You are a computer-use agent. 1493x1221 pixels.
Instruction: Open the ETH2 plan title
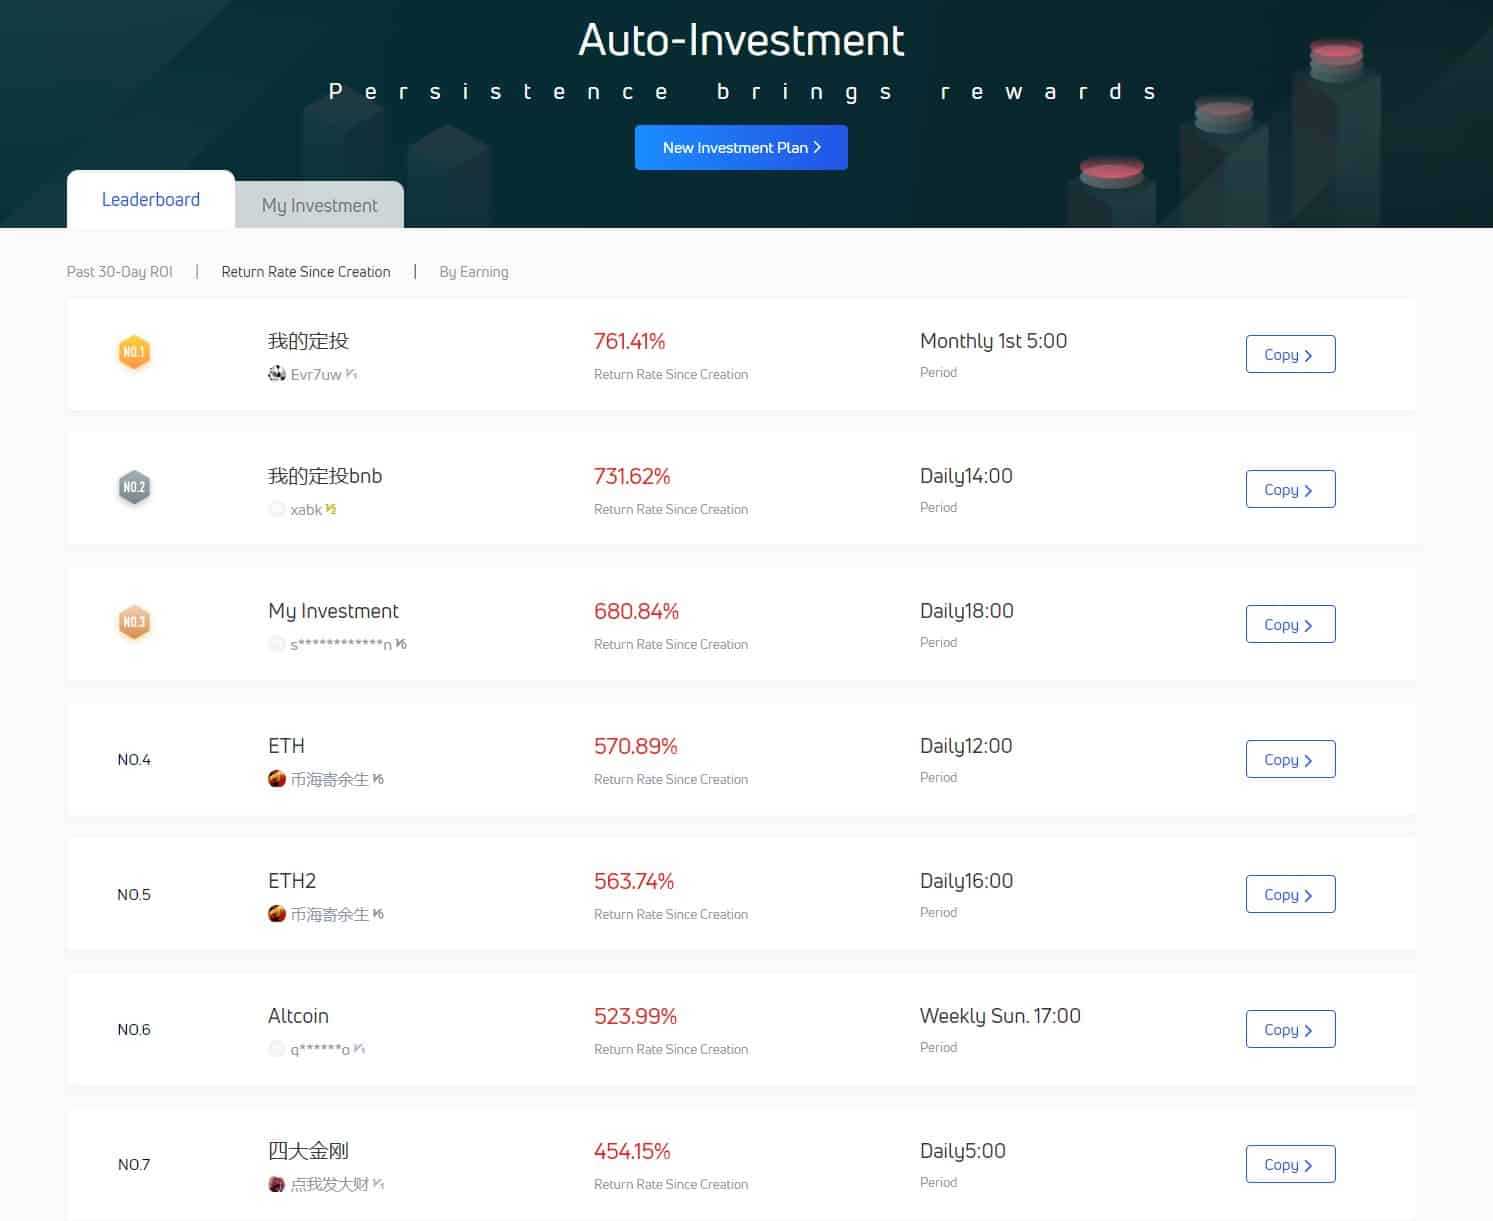pos(292,881)
